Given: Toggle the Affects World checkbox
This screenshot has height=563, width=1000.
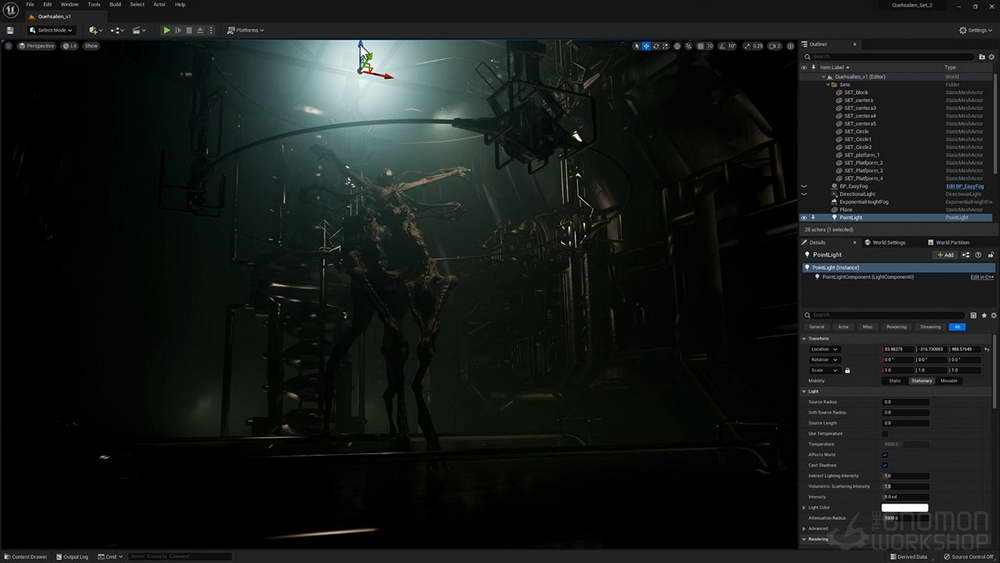Looking at the screenshot, I should tap(885, 455).
